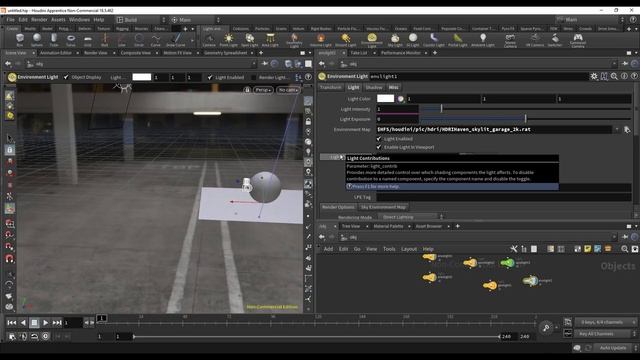Select the Box shelf tool

[20, 40]
